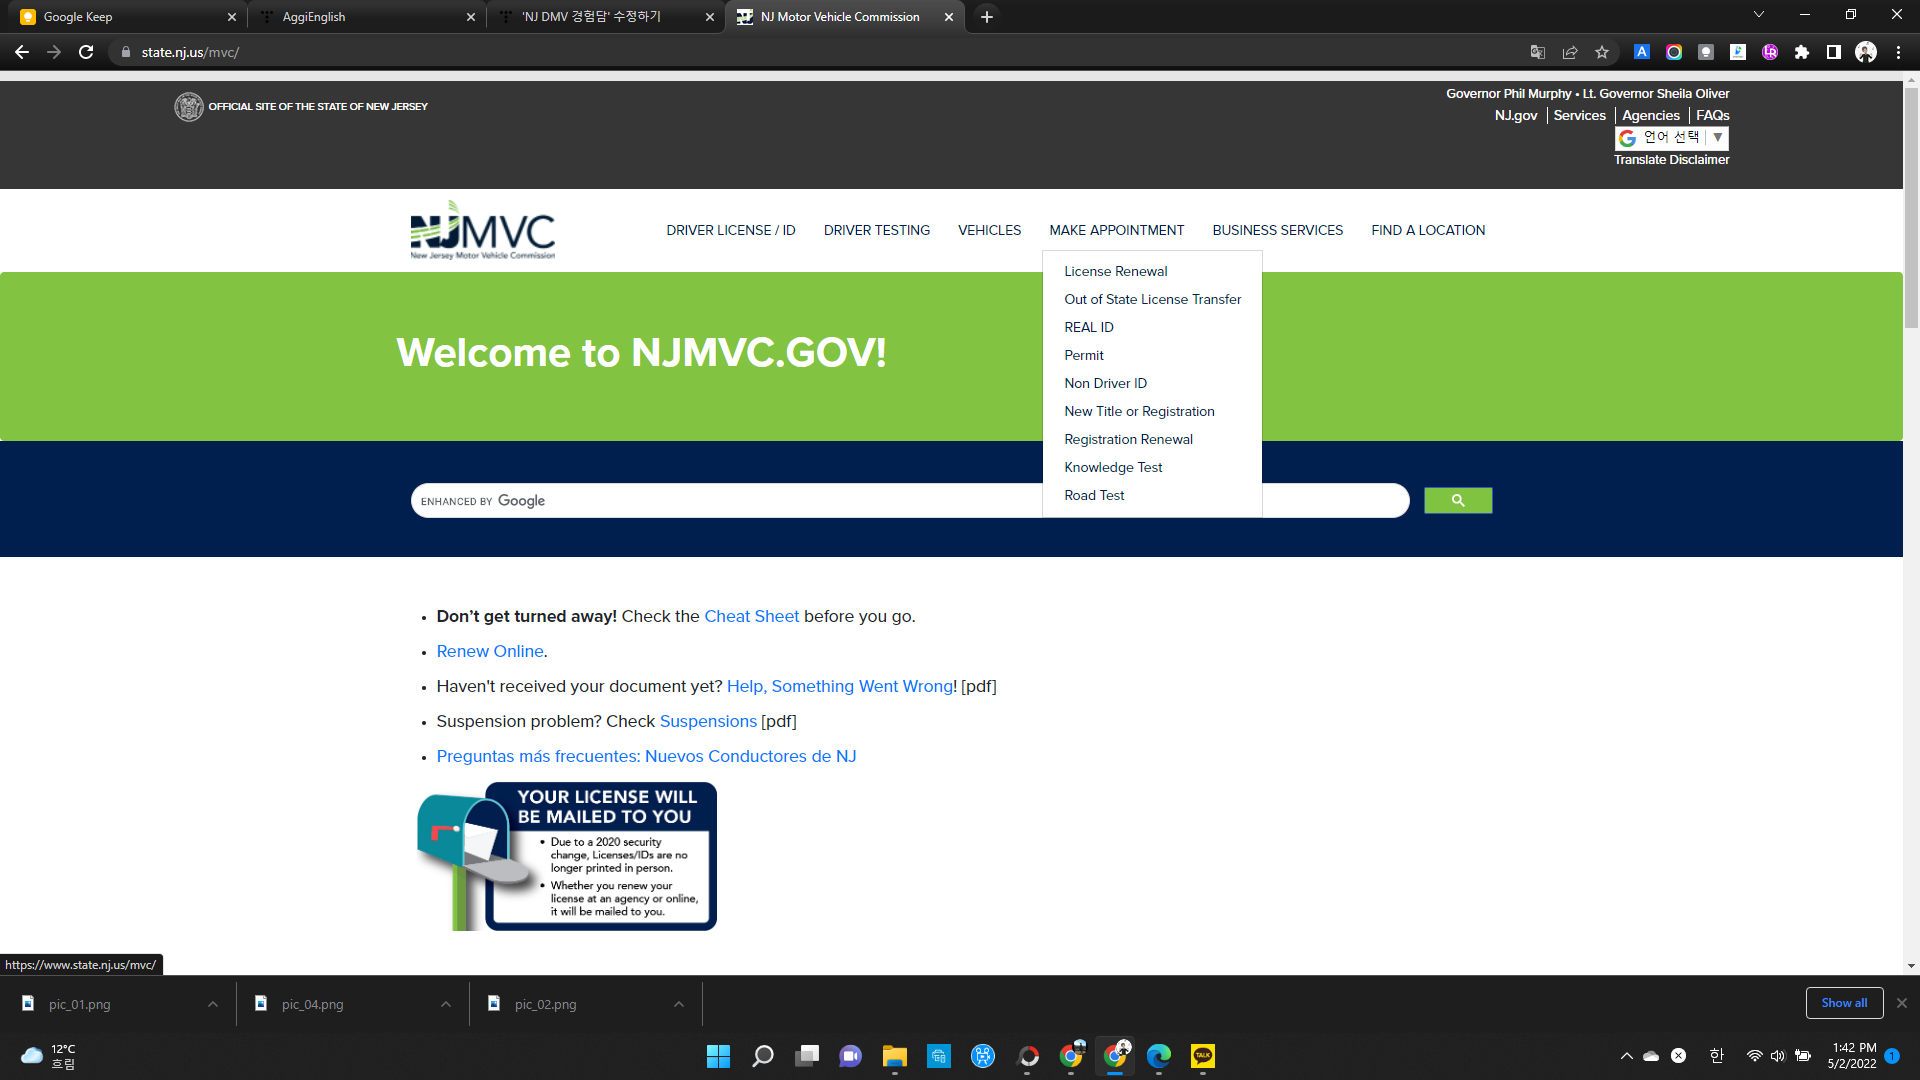Click Show all downloads button
The image size is (1920, 1080).
click(1843, 1003)
